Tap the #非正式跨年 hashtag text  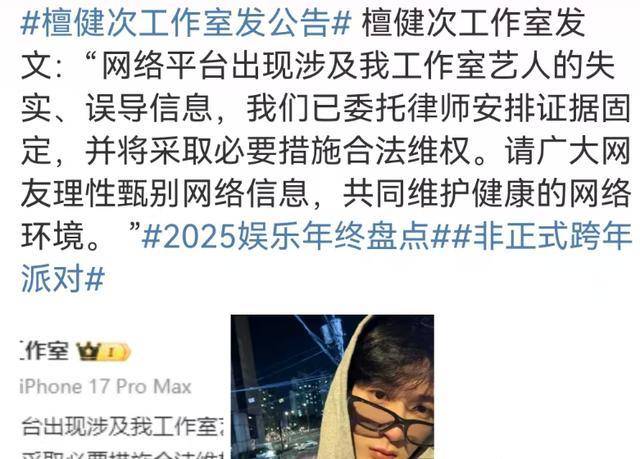click(541, 237)
